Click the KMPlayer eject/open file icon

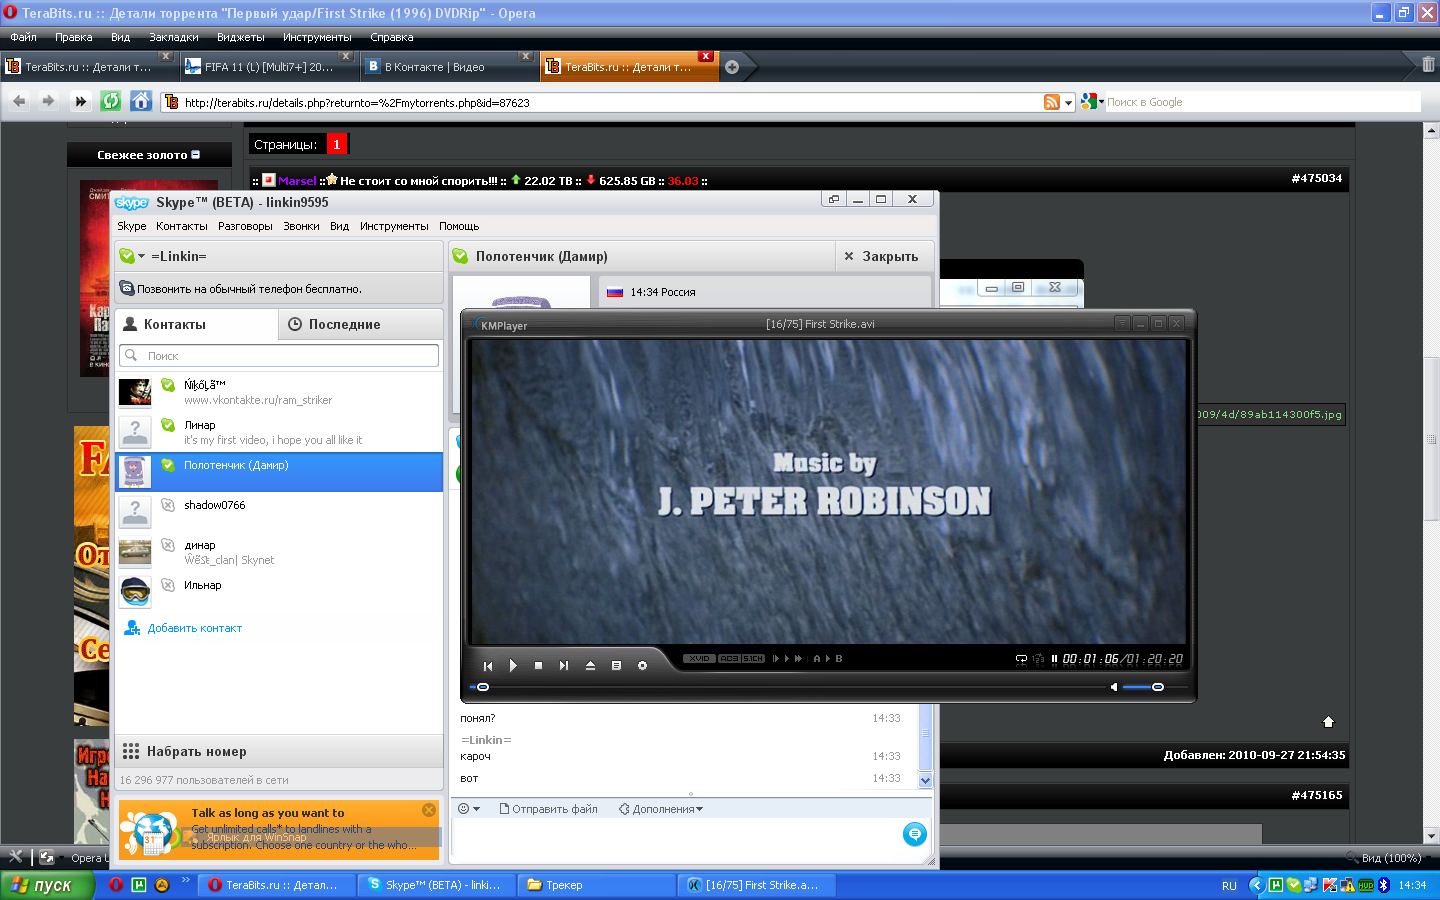pos(590,666)
